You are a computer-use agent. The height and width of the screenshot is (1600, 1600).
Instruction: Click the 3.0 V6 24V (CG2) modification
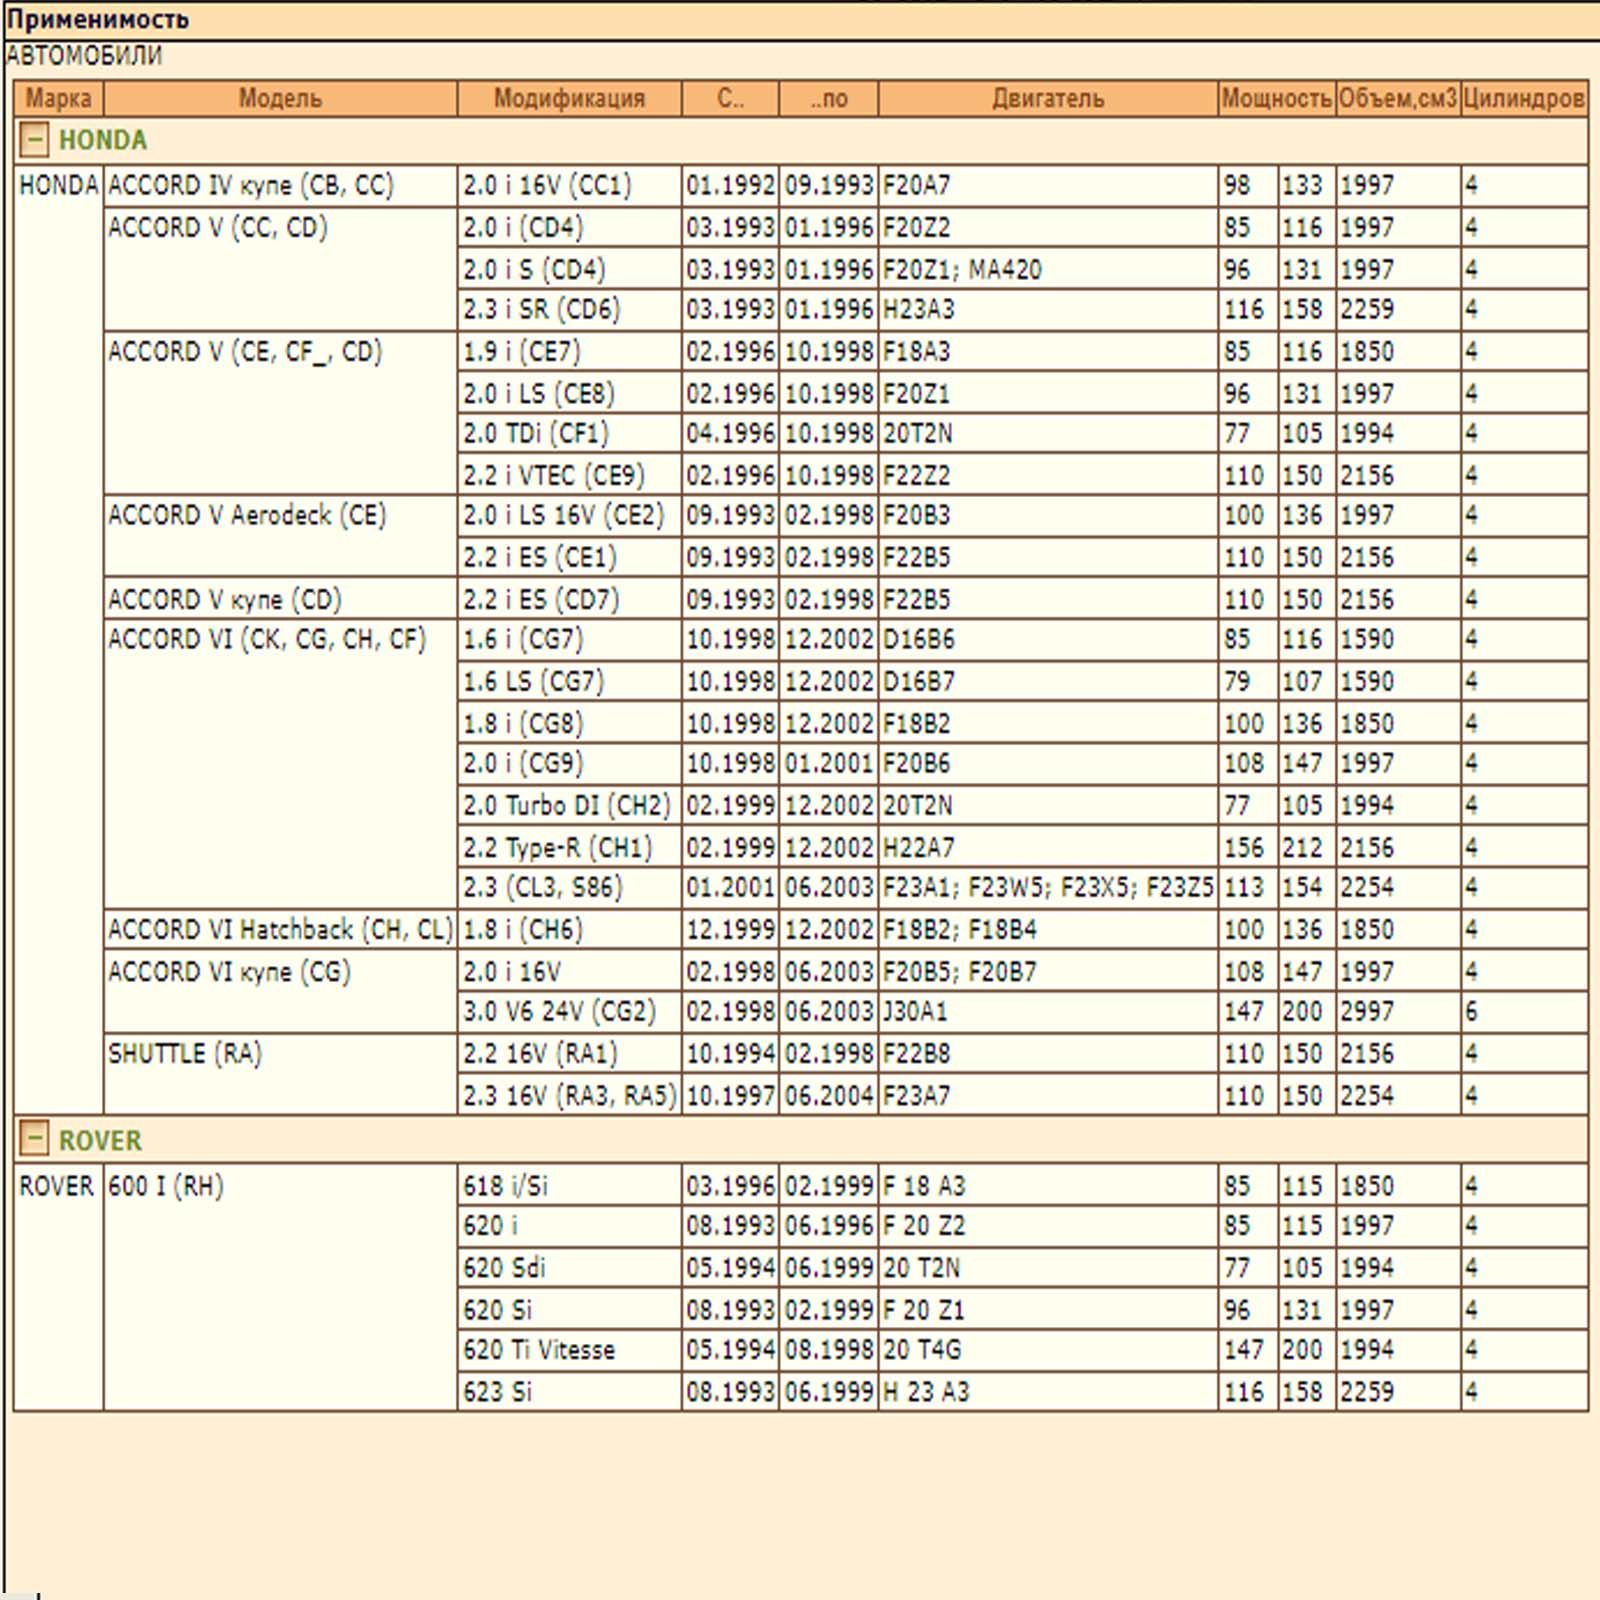(x=559, y=1012)
